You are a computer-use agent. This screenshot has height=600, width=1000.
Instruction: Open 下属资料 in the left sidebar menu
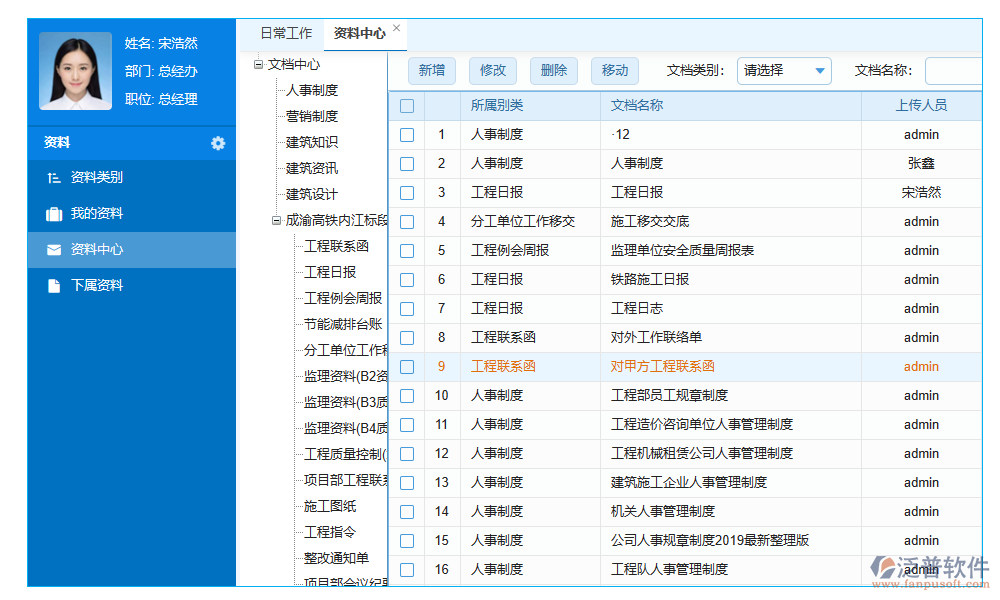pyautogui.click(x=97, y=286)
